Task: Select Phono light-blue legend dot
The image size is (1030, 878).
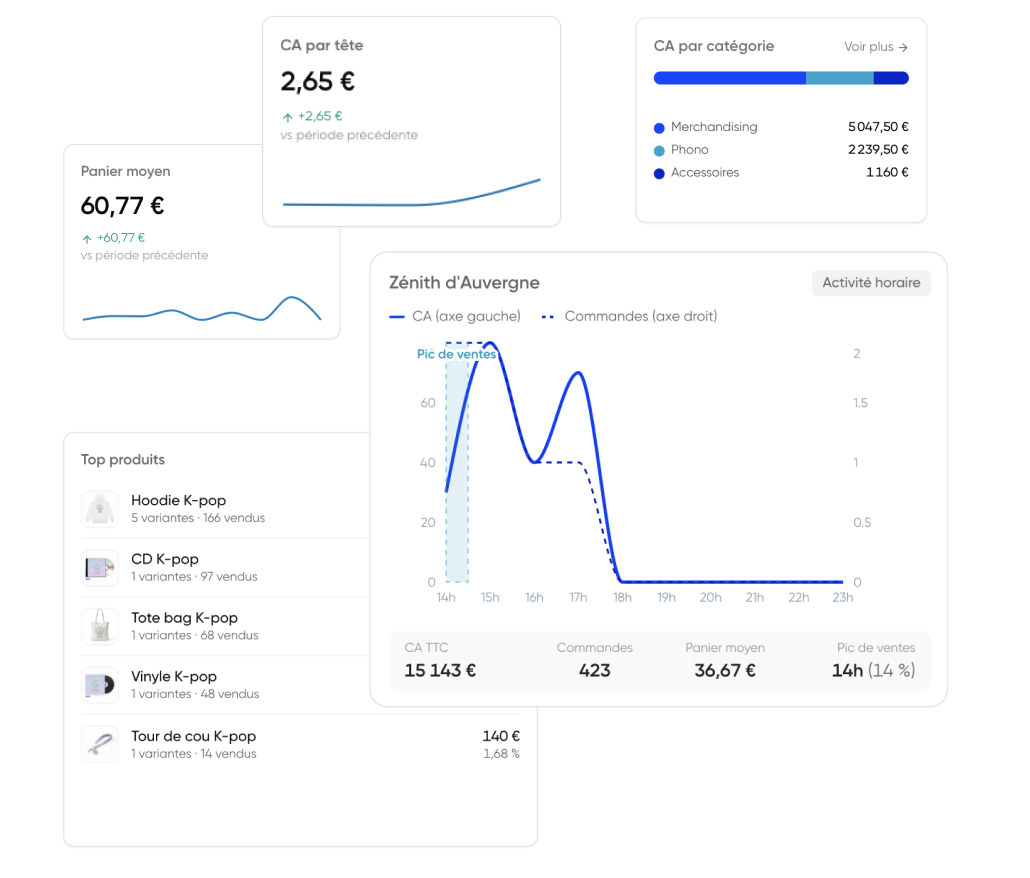Action: coord(660,151)
